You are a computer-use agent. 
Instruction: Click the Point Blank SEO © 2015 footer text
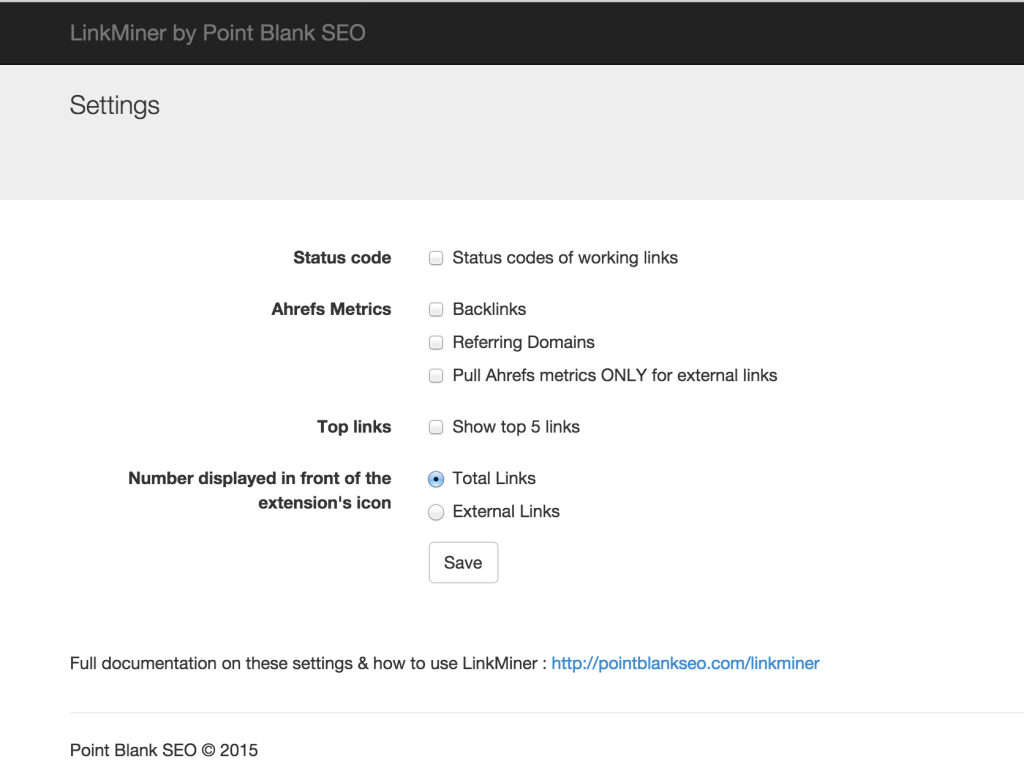(164, 750)
